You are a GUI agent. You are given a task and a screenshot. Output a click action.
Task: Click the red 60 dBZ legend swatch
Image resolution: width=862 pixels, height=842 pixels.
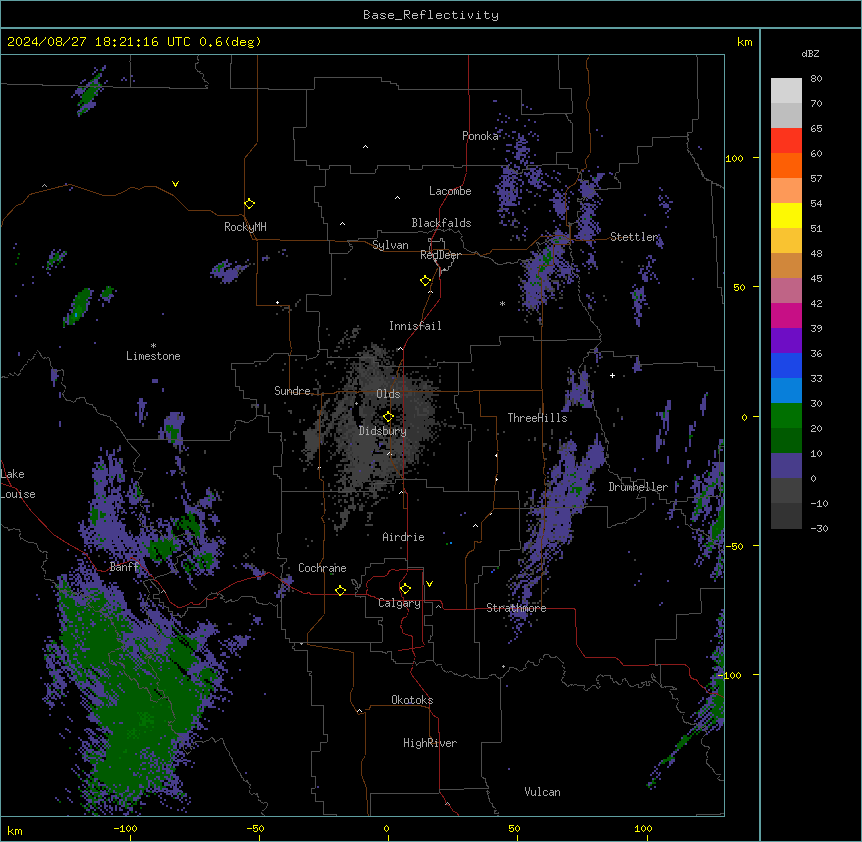coord(786,141)
